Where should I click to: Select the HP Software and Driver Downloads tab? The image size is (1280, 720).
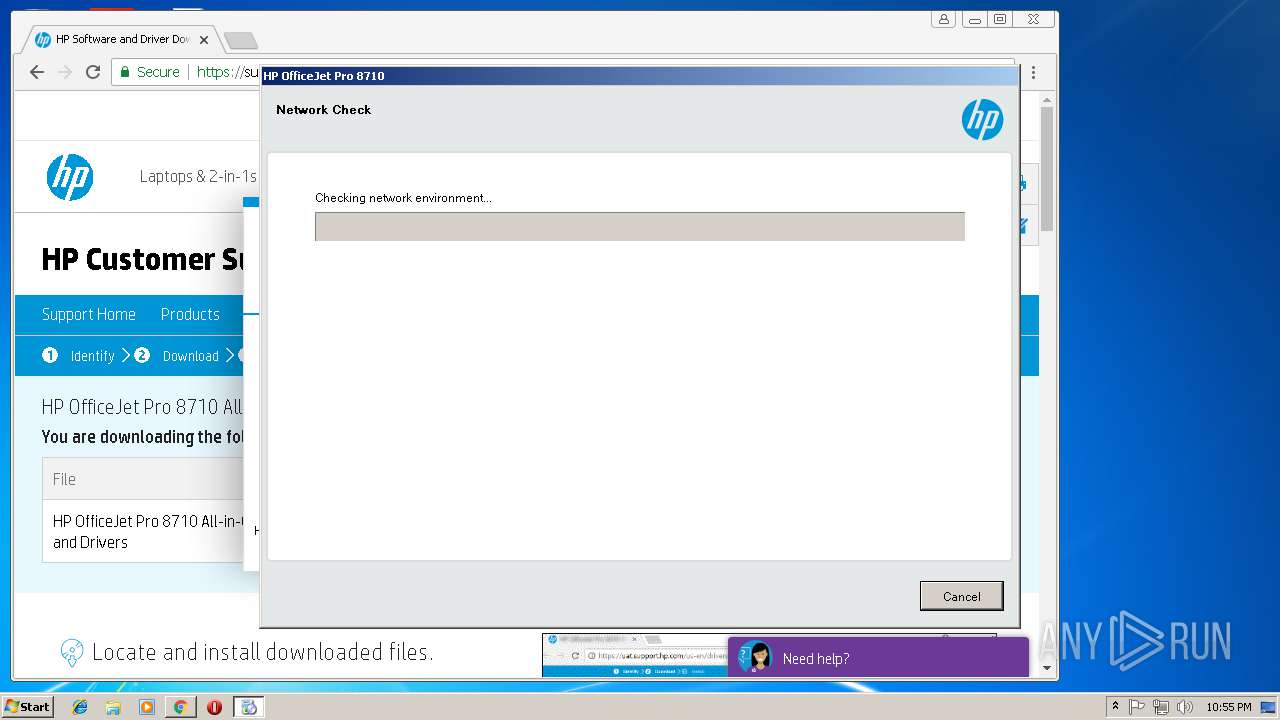(120, 40)
